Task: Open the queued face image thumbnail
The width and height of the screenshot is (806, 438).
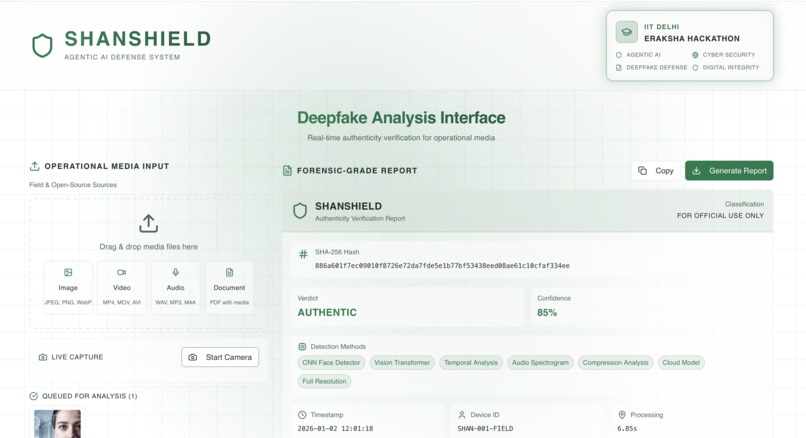Action: 57,424
